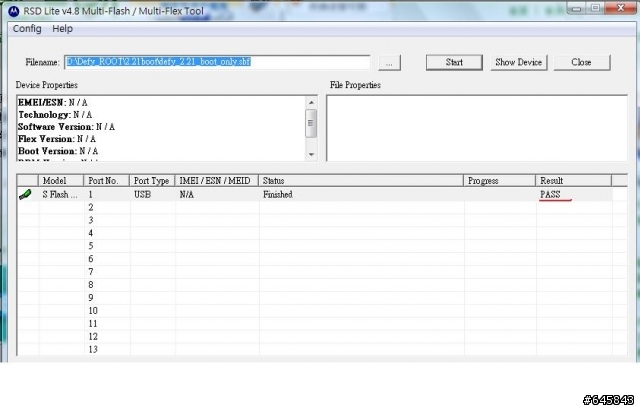Click the Result column header
The width and height of the screenshot is (640, 408).
pos(574,180)
